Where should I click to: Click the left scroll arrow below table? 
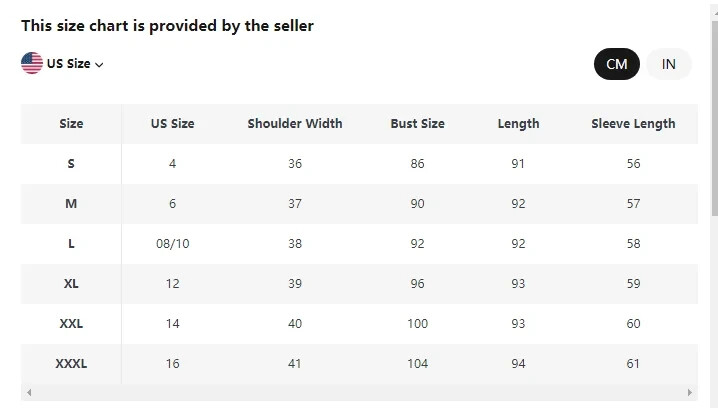point(29,392)
